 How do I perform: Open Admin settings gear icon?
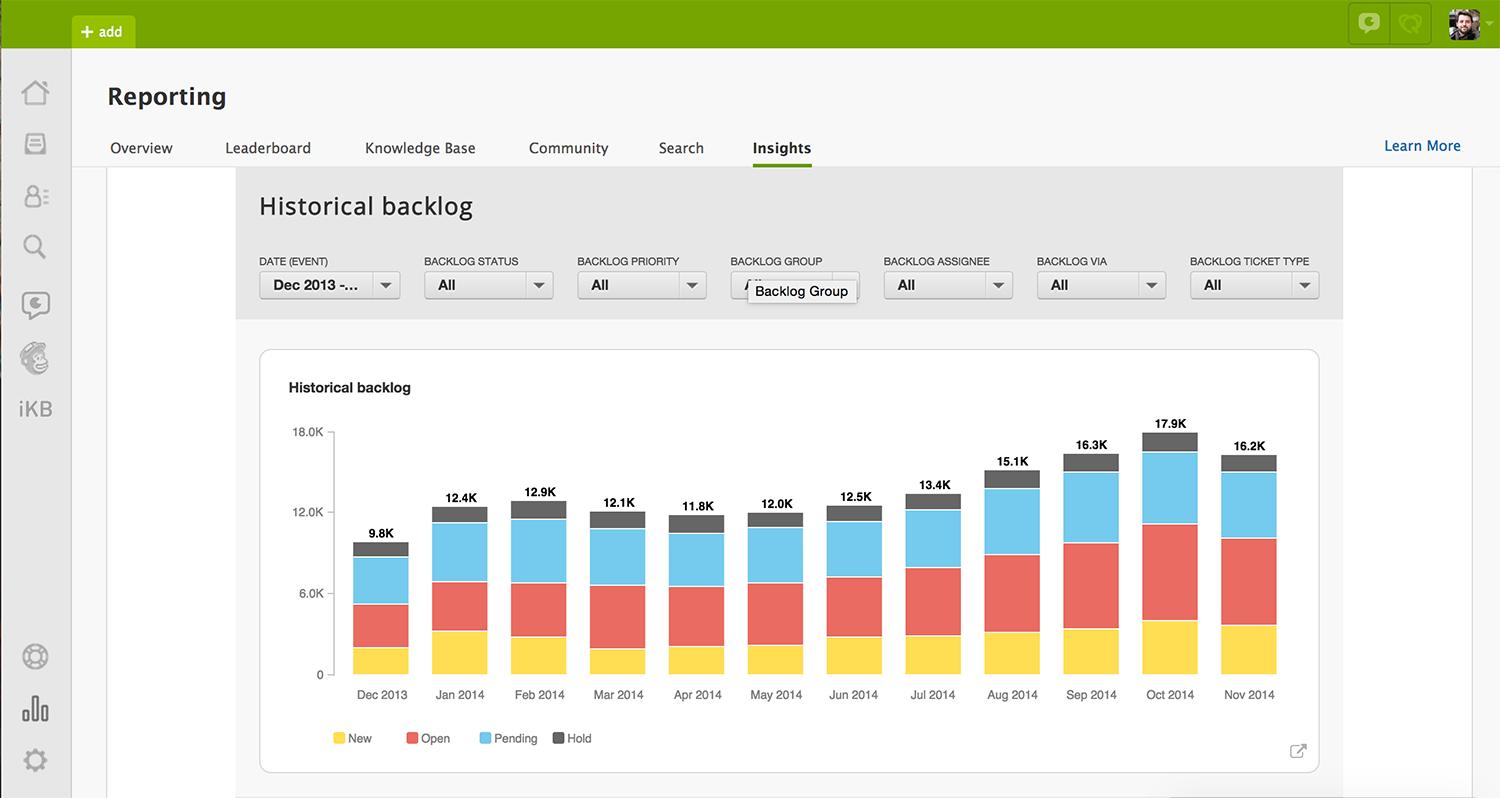pyautogui.click(x=35, y=761)
